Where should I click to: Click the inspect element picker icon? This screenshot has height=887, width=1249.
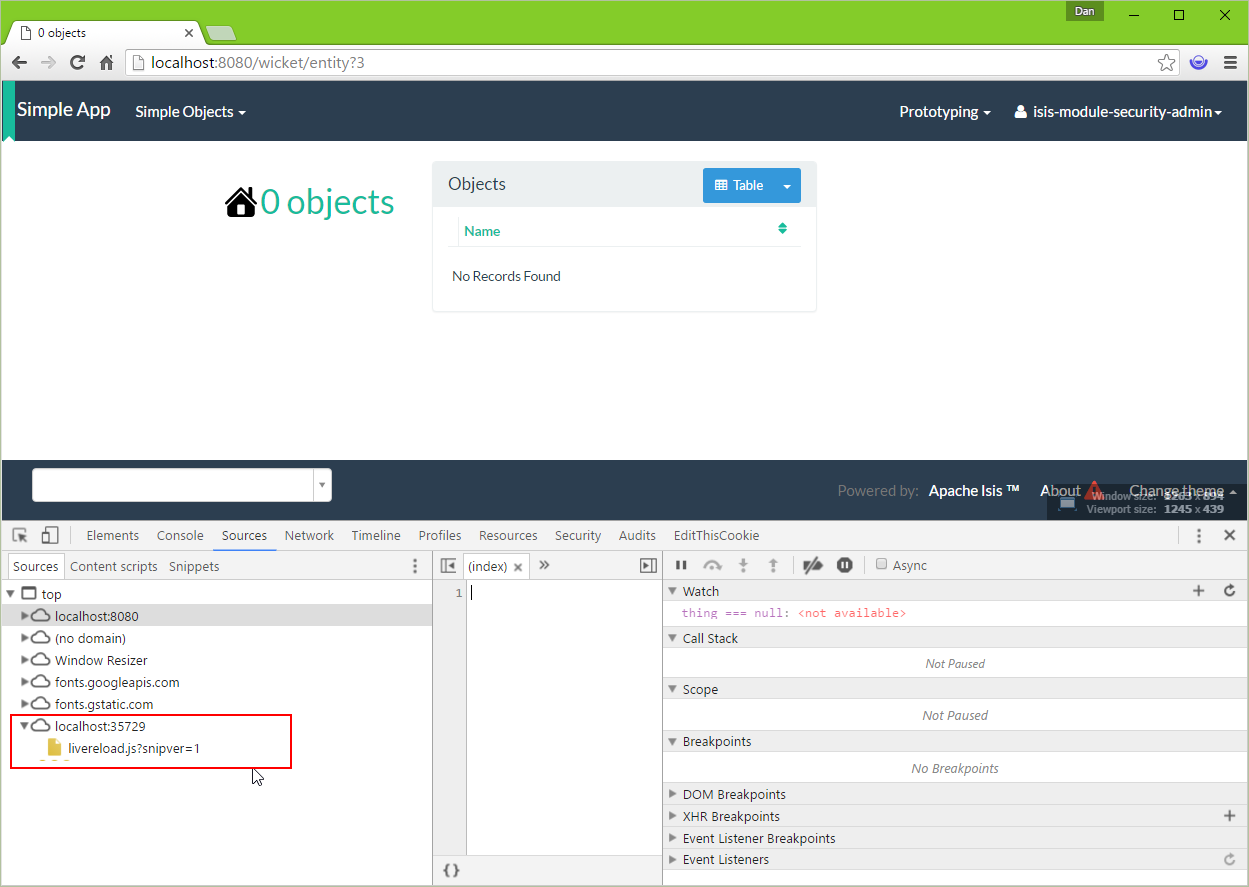click(20, 535)
